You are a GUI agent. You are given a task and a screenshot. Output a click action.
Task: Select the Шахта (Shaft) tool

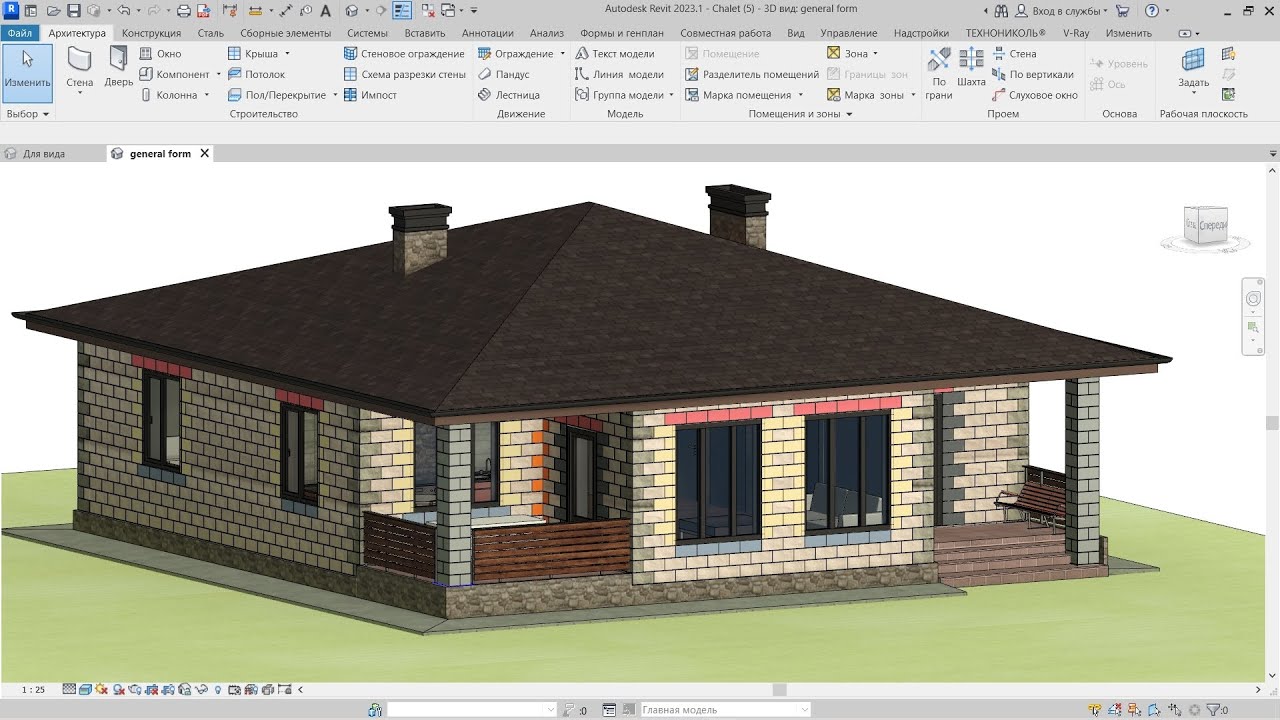coord(971,68)
